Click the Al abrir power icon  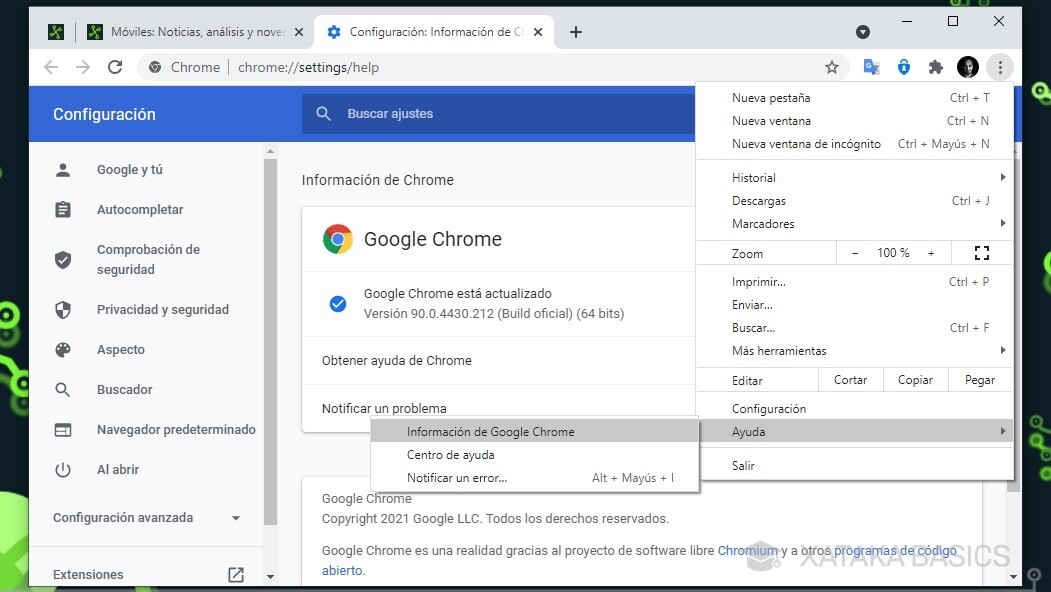pyautogui.click(x=62, y=469)
